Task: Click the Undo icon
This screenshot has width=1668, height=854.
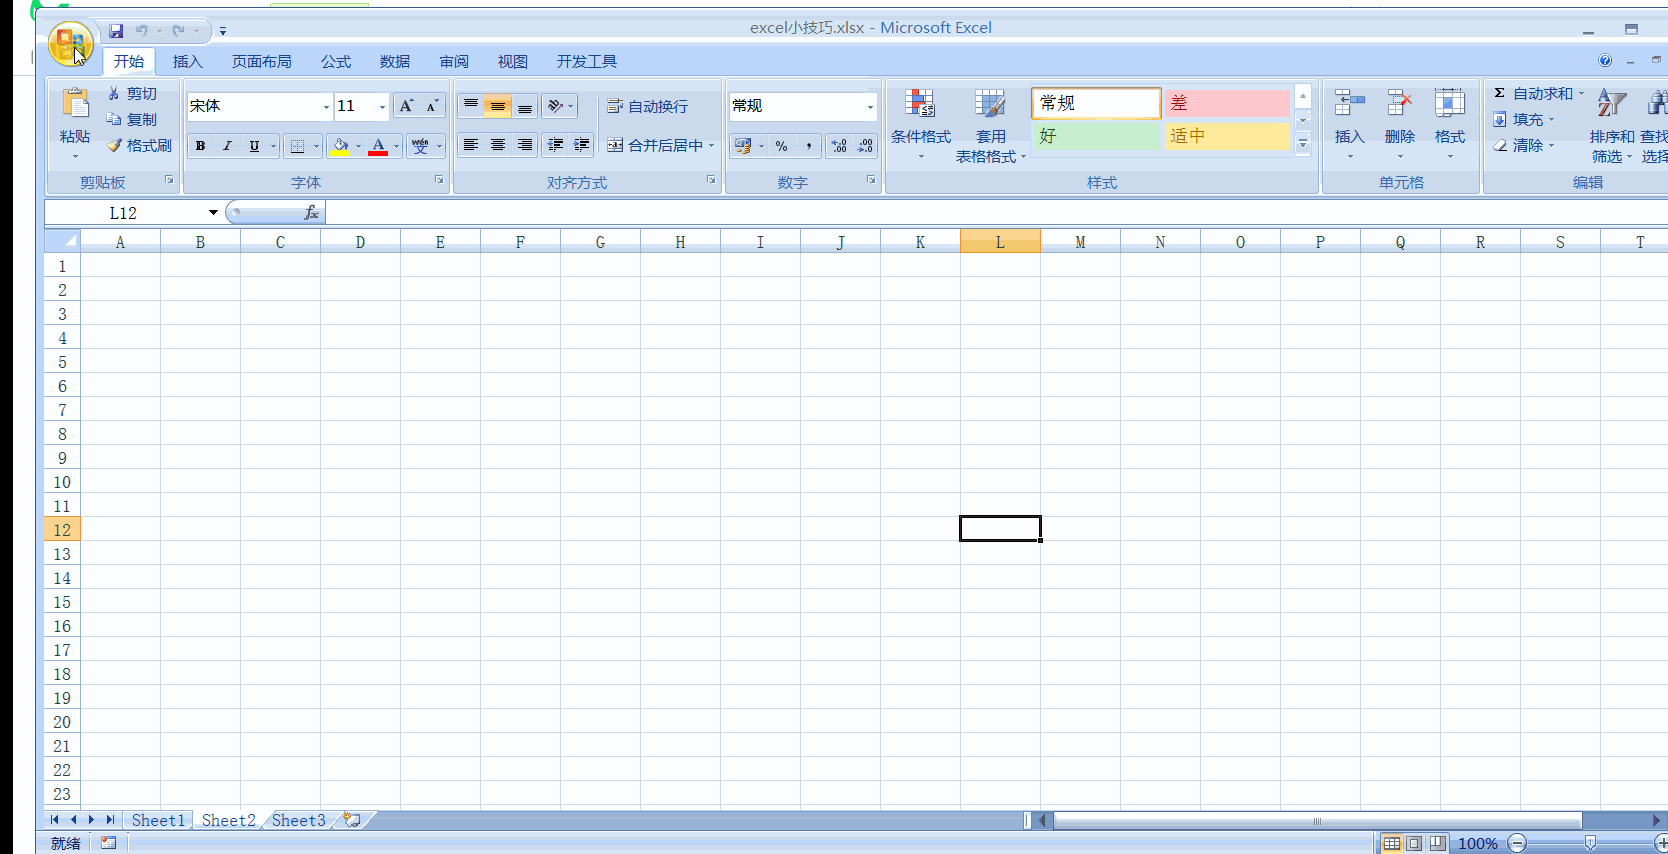Action: point(142,31)
